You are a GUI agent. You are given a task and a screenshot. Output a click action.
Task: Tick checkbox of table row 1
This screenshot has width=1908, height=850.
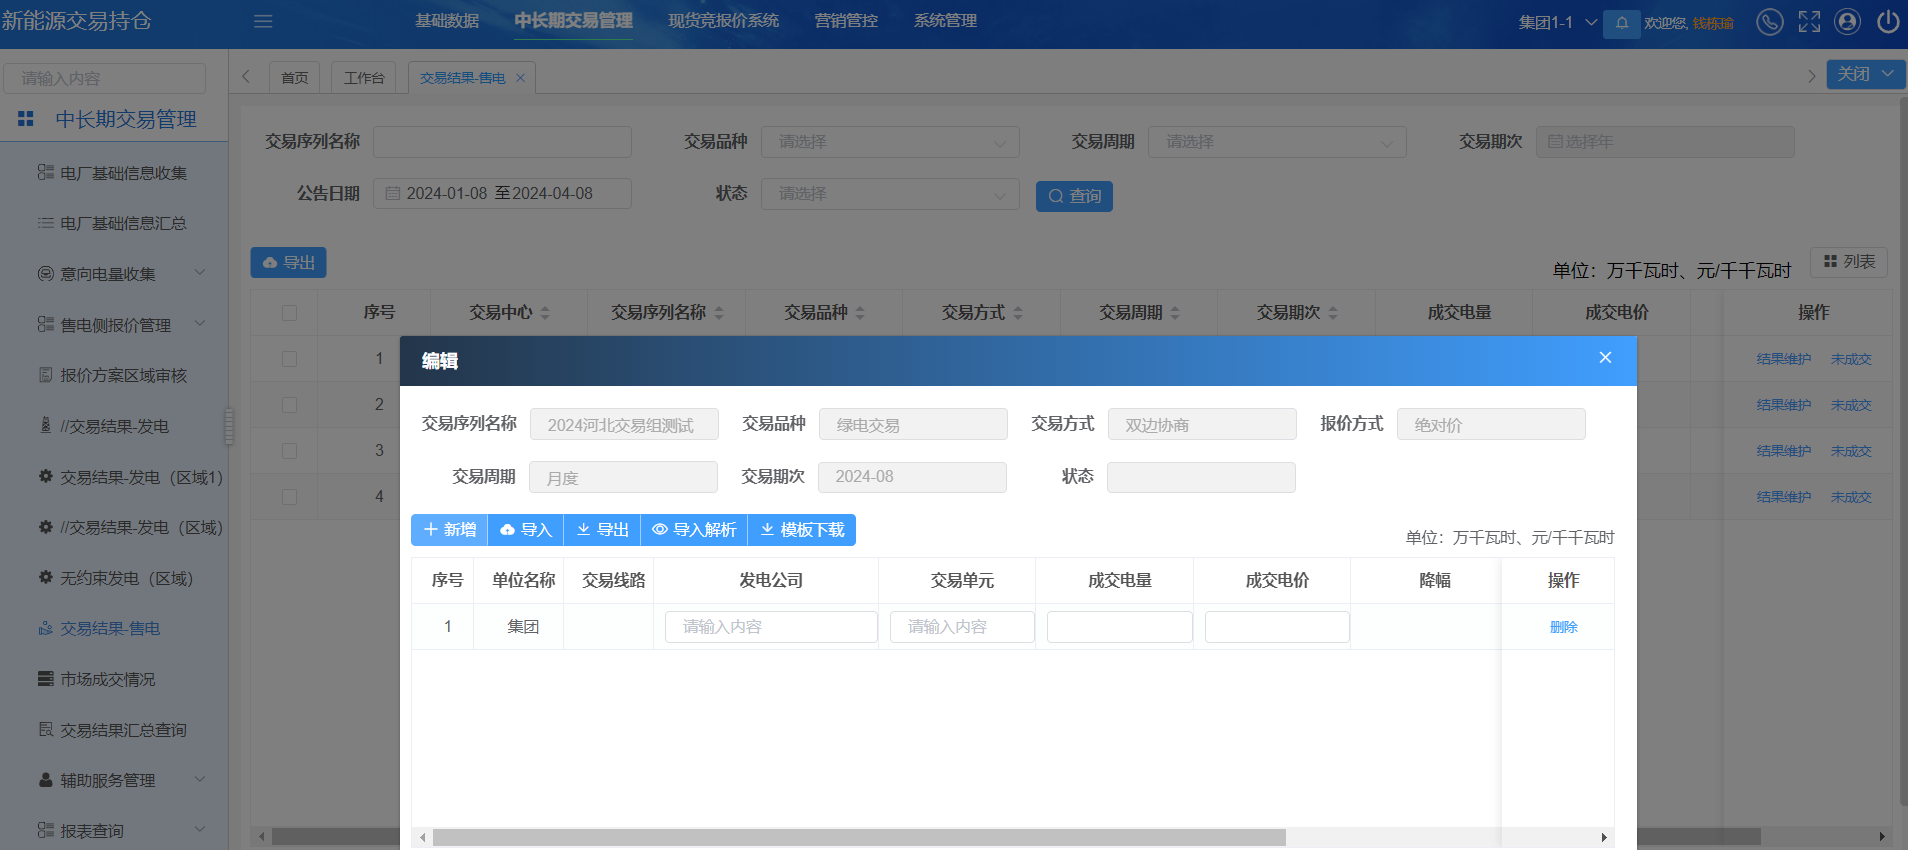(x=289, y=359)
